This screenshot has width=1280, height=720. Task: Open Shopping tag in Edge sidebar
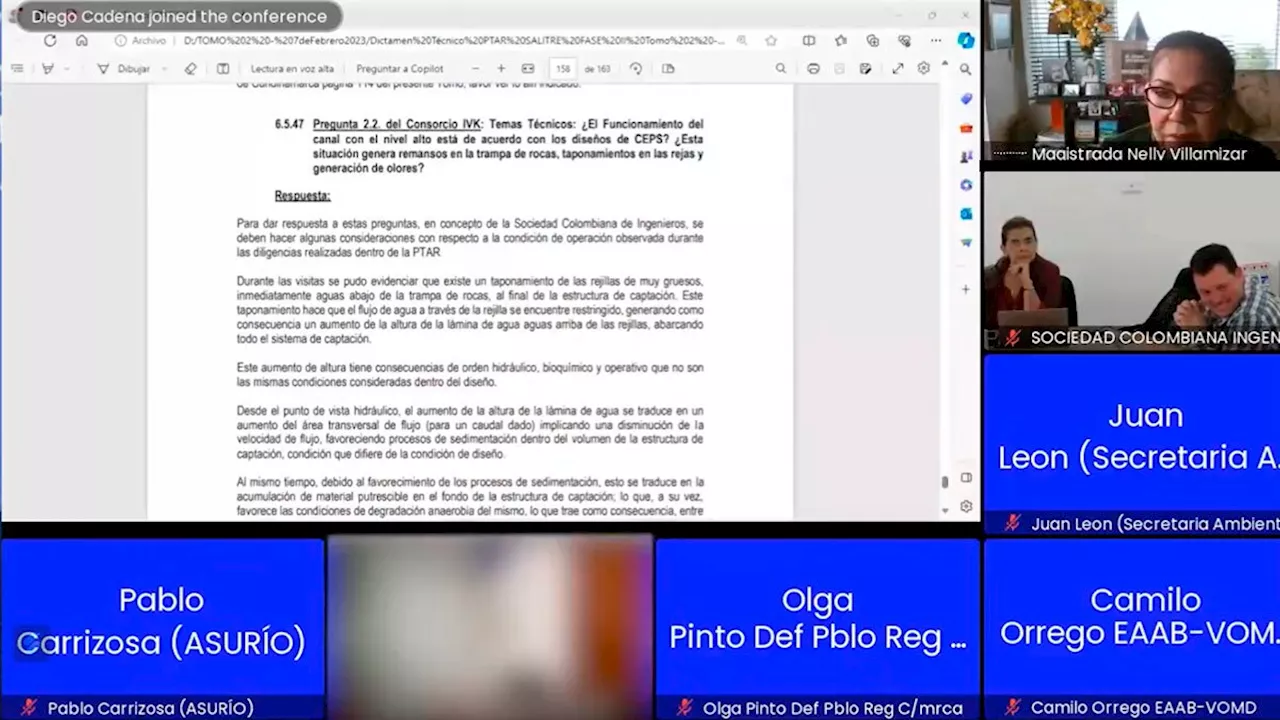[966, 99]
